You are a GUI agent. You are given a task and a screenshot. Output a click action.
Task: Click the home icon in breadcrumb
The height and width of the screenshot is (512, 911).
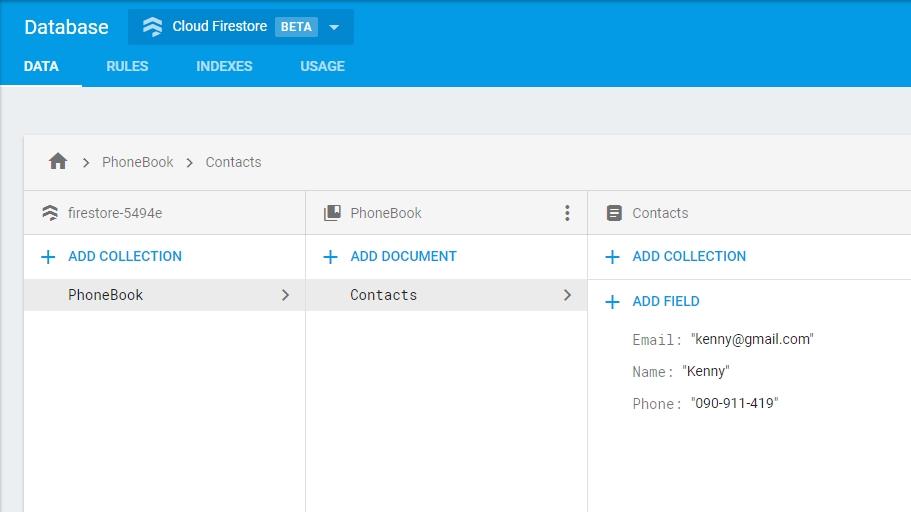click(x=58, y=161)
